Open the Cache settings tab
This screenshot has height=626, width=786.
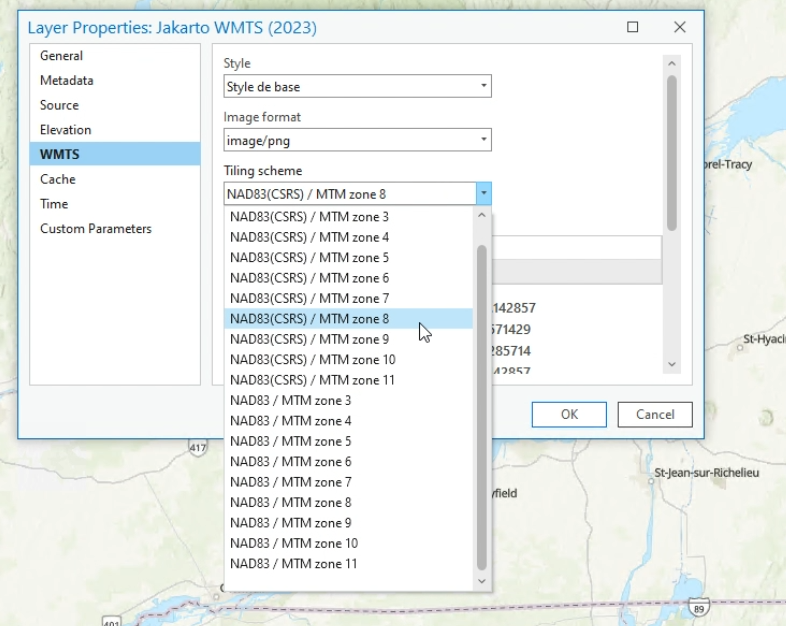58,179
